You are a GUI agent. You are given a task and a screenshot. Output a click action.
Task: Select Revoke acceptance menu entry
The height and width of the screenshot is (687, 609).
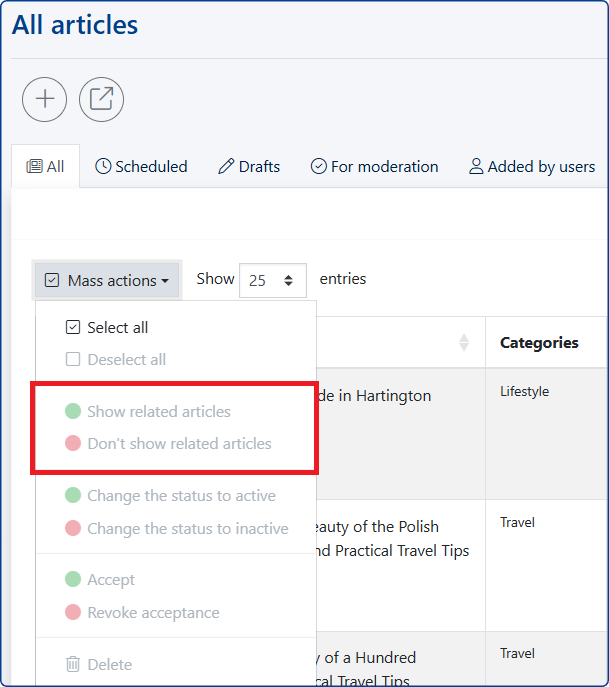click(x=153, y=612)
